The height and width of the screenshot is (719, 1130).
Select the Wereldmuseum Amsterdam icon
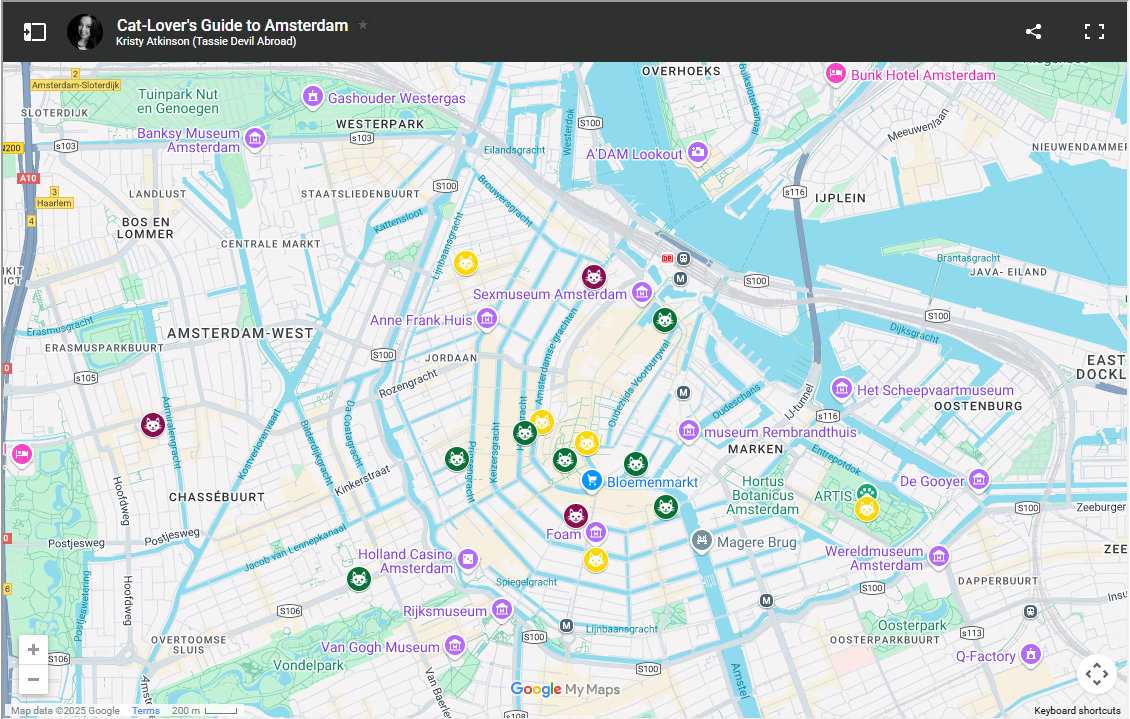coord(938,556)
